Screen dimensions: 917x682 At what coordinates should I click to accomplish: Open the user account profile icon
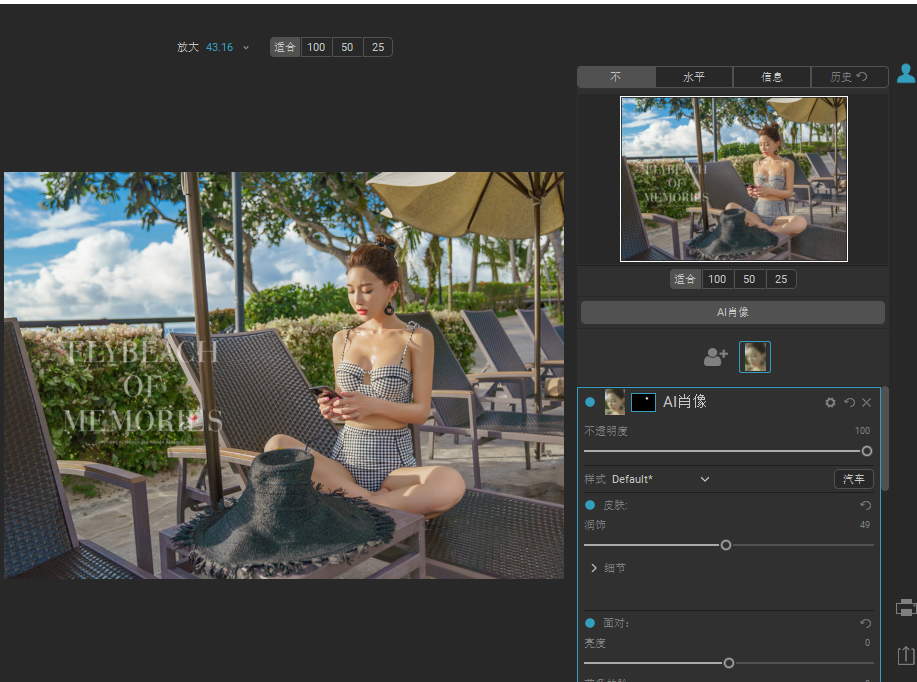coord(906,73)
